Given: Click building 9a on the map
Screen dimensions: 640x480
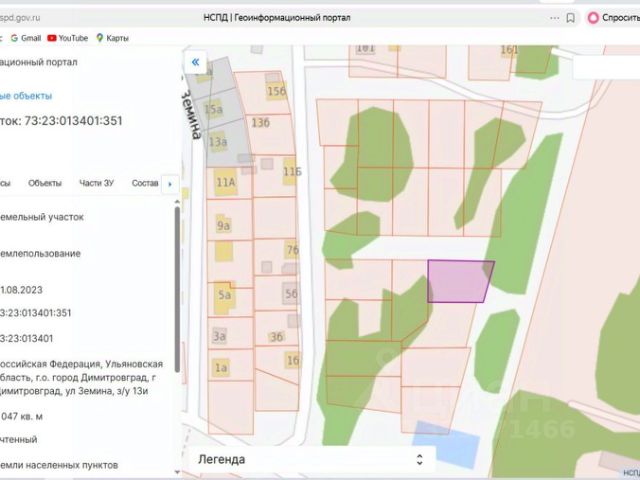Looking at the screenshot, I should (223, 225).
